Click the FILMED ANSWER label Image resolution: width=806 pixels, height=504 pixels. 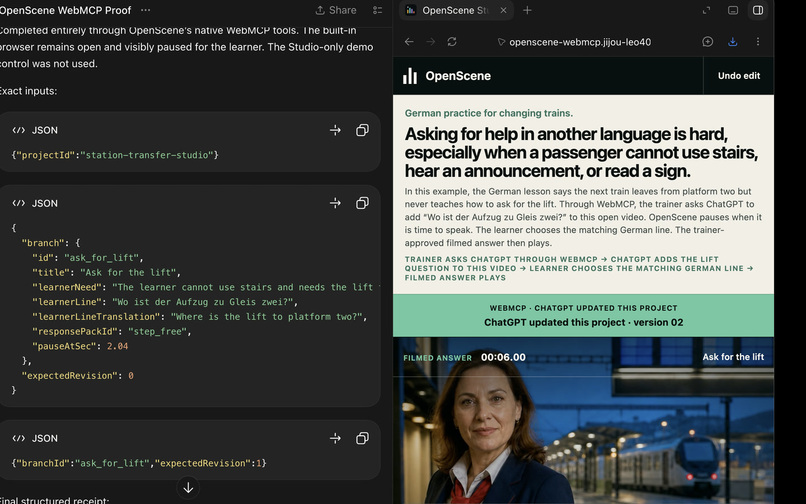pyautogui.click(x=437, y=358)
